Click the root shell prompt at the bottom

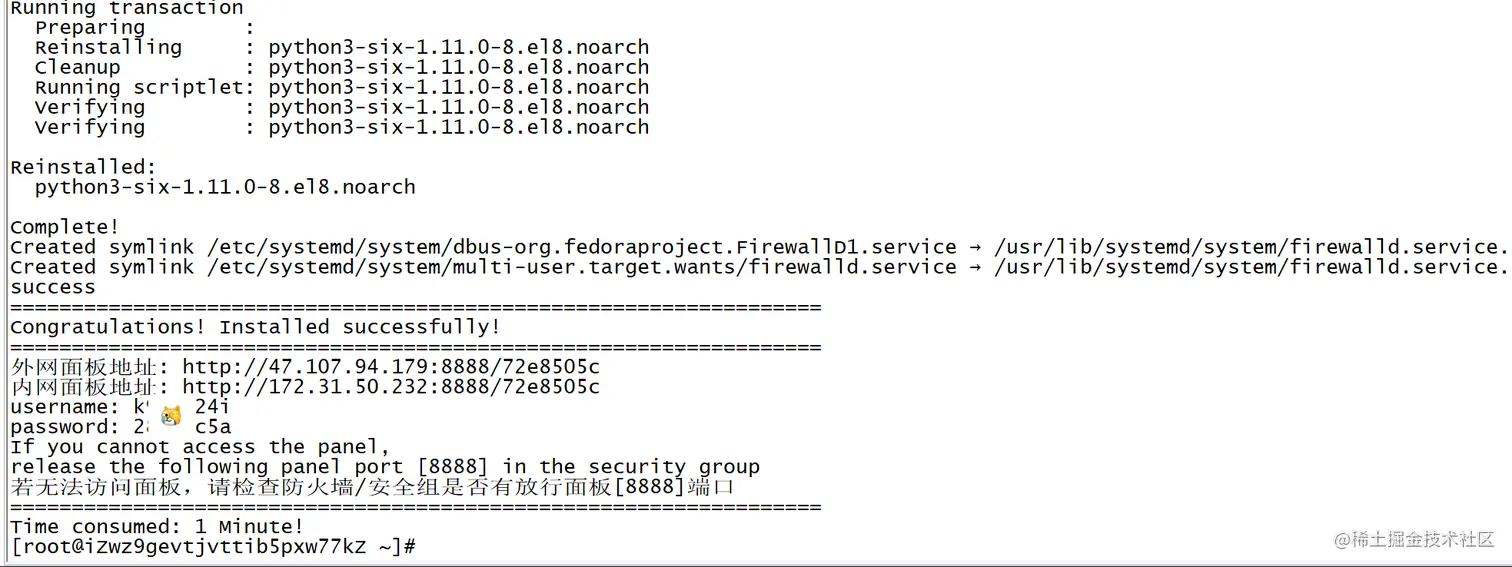pos(212,547)
